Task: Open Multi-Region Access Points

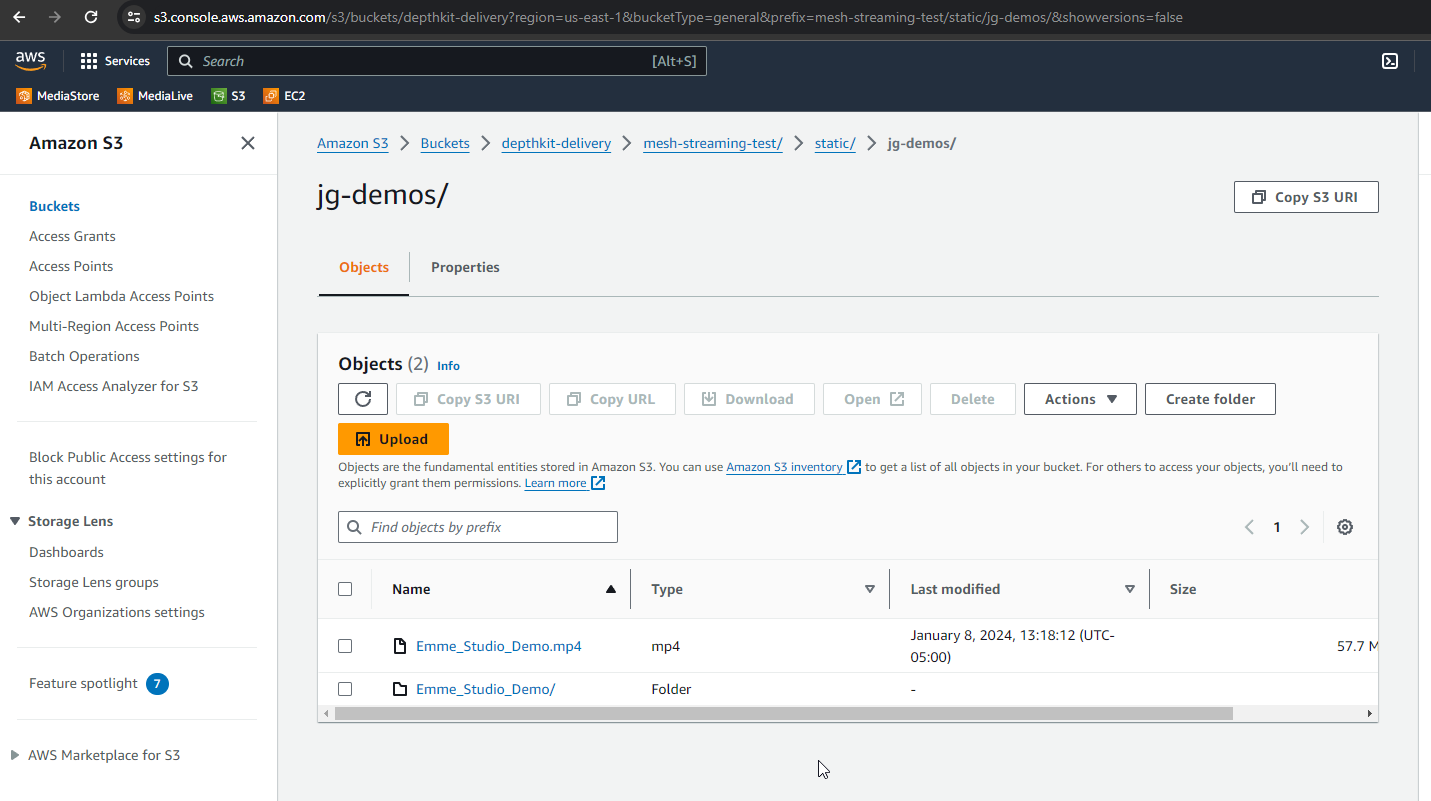Action: click(114, 326)
